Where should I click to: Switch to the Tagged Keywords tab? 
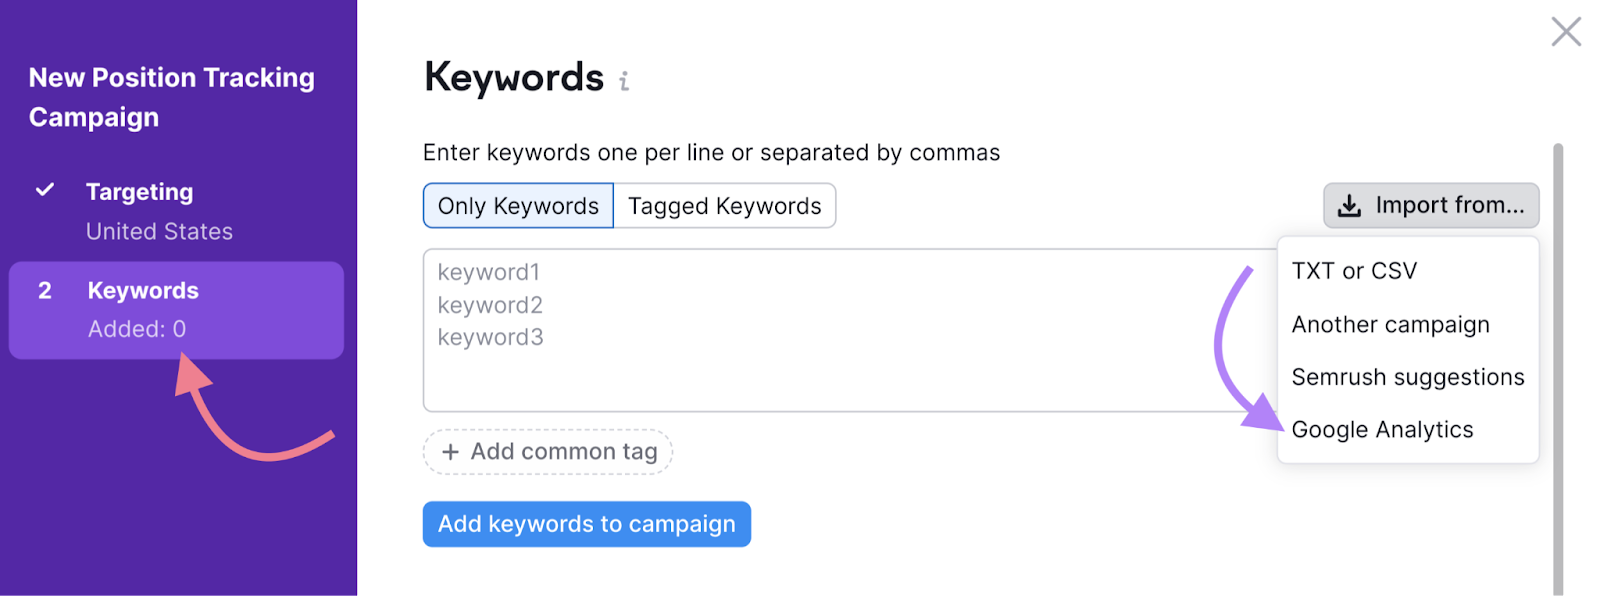tap(724, 205)
